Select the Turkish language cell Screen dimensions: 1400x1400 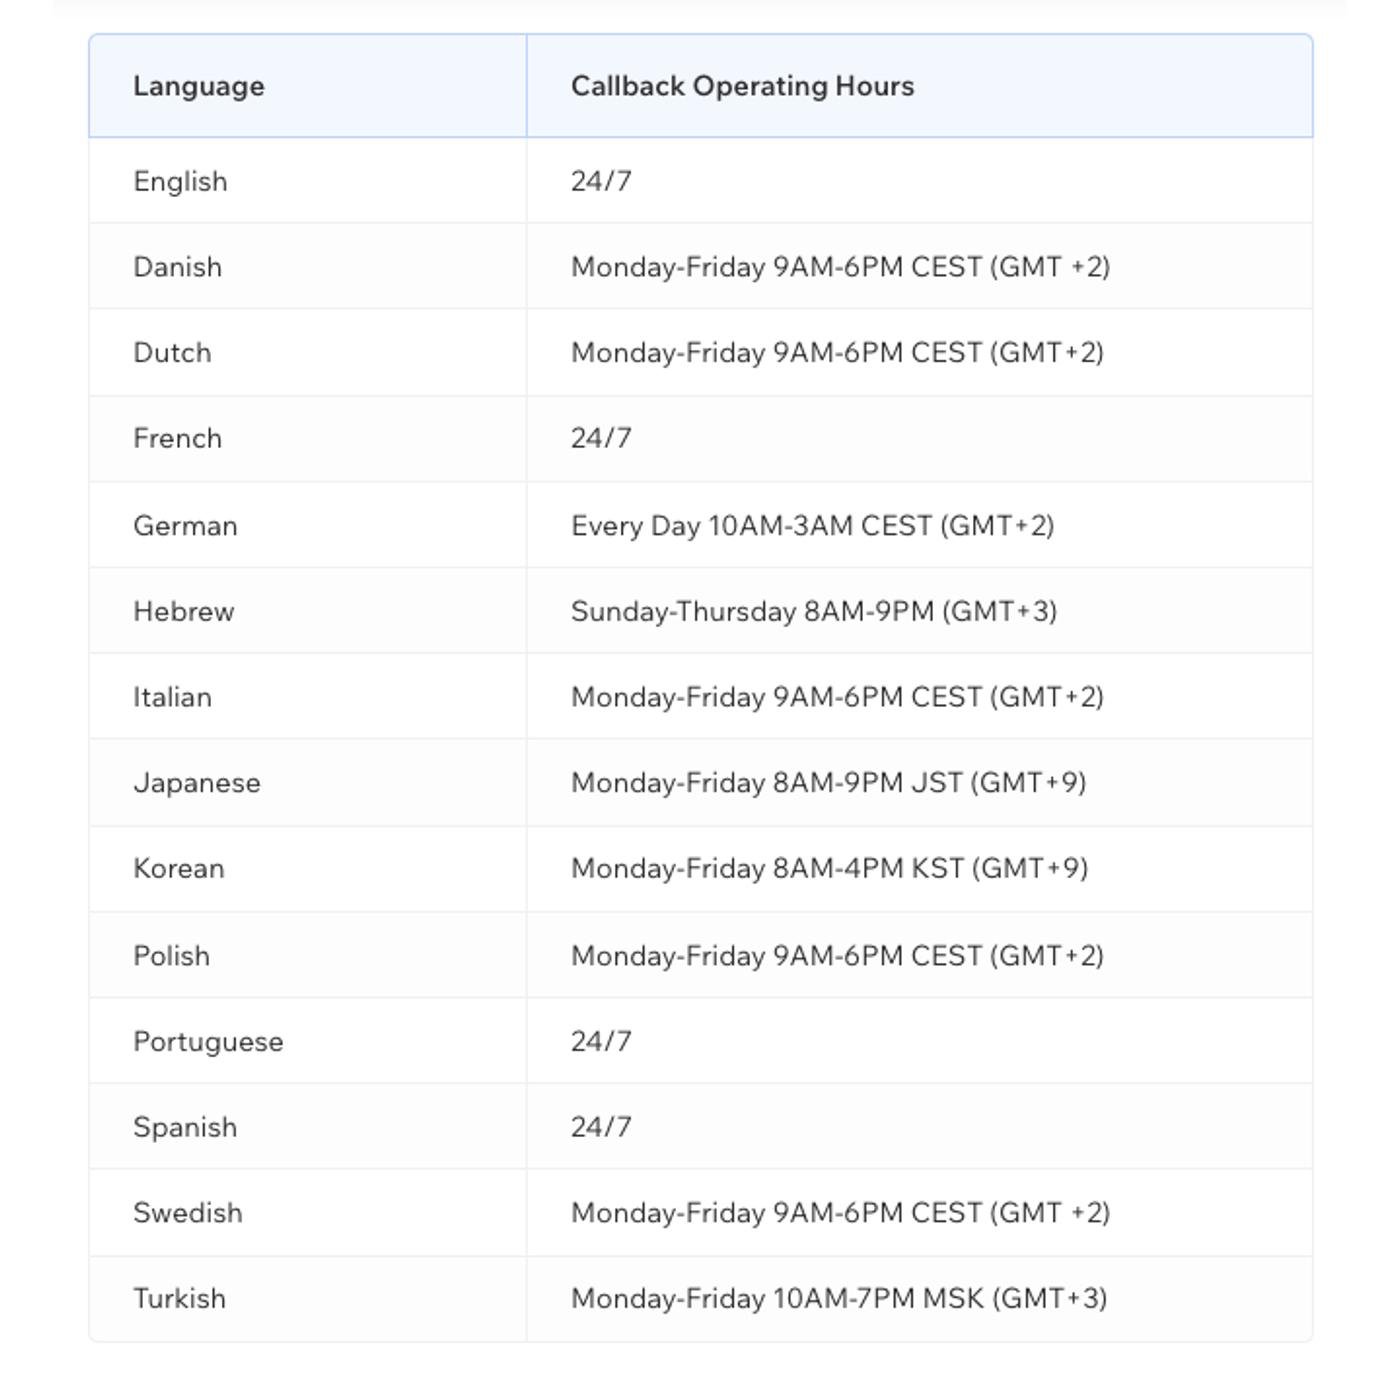point(308,1299)
